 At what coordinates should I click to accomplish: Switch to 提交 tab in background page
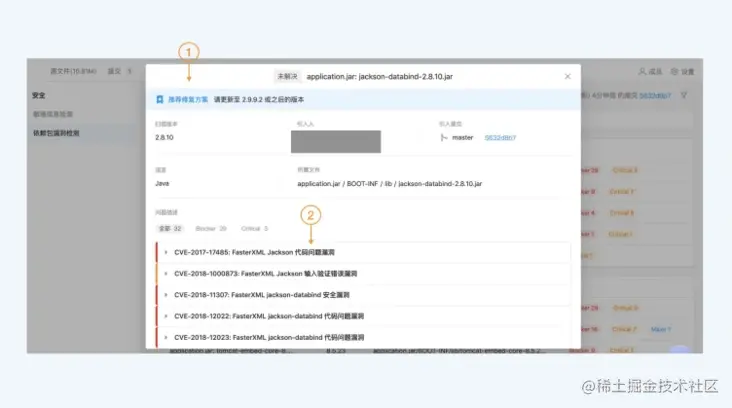point(120,71)
